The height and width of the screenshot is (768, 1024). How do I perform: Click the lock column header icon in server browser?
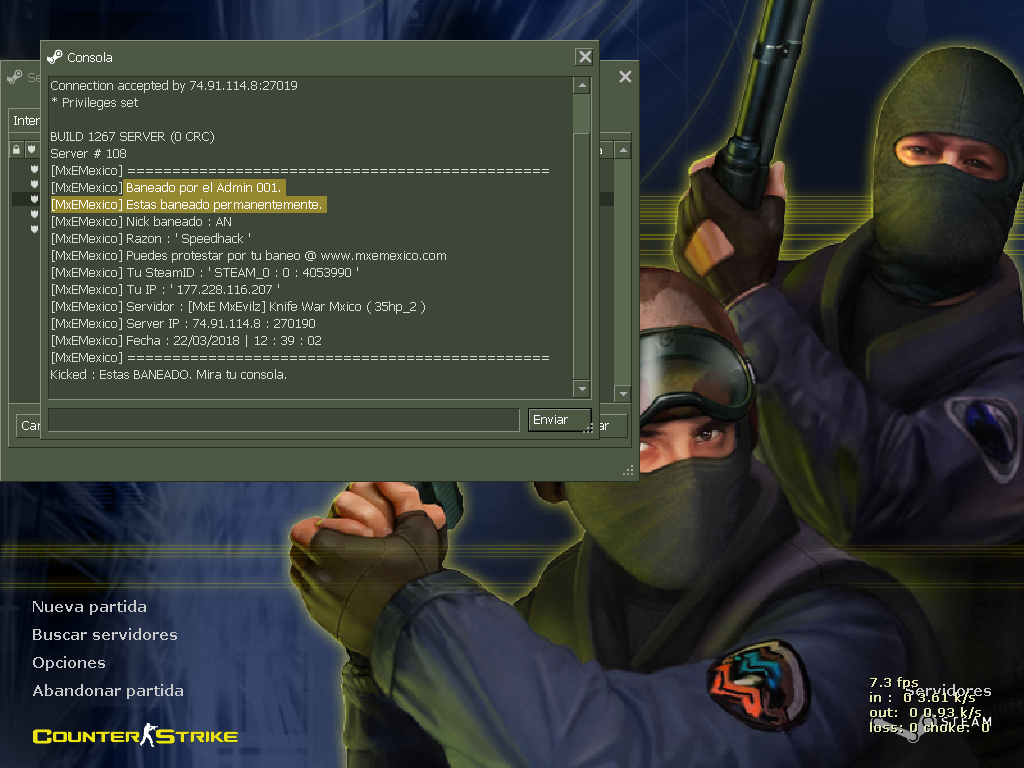[16, 150]
